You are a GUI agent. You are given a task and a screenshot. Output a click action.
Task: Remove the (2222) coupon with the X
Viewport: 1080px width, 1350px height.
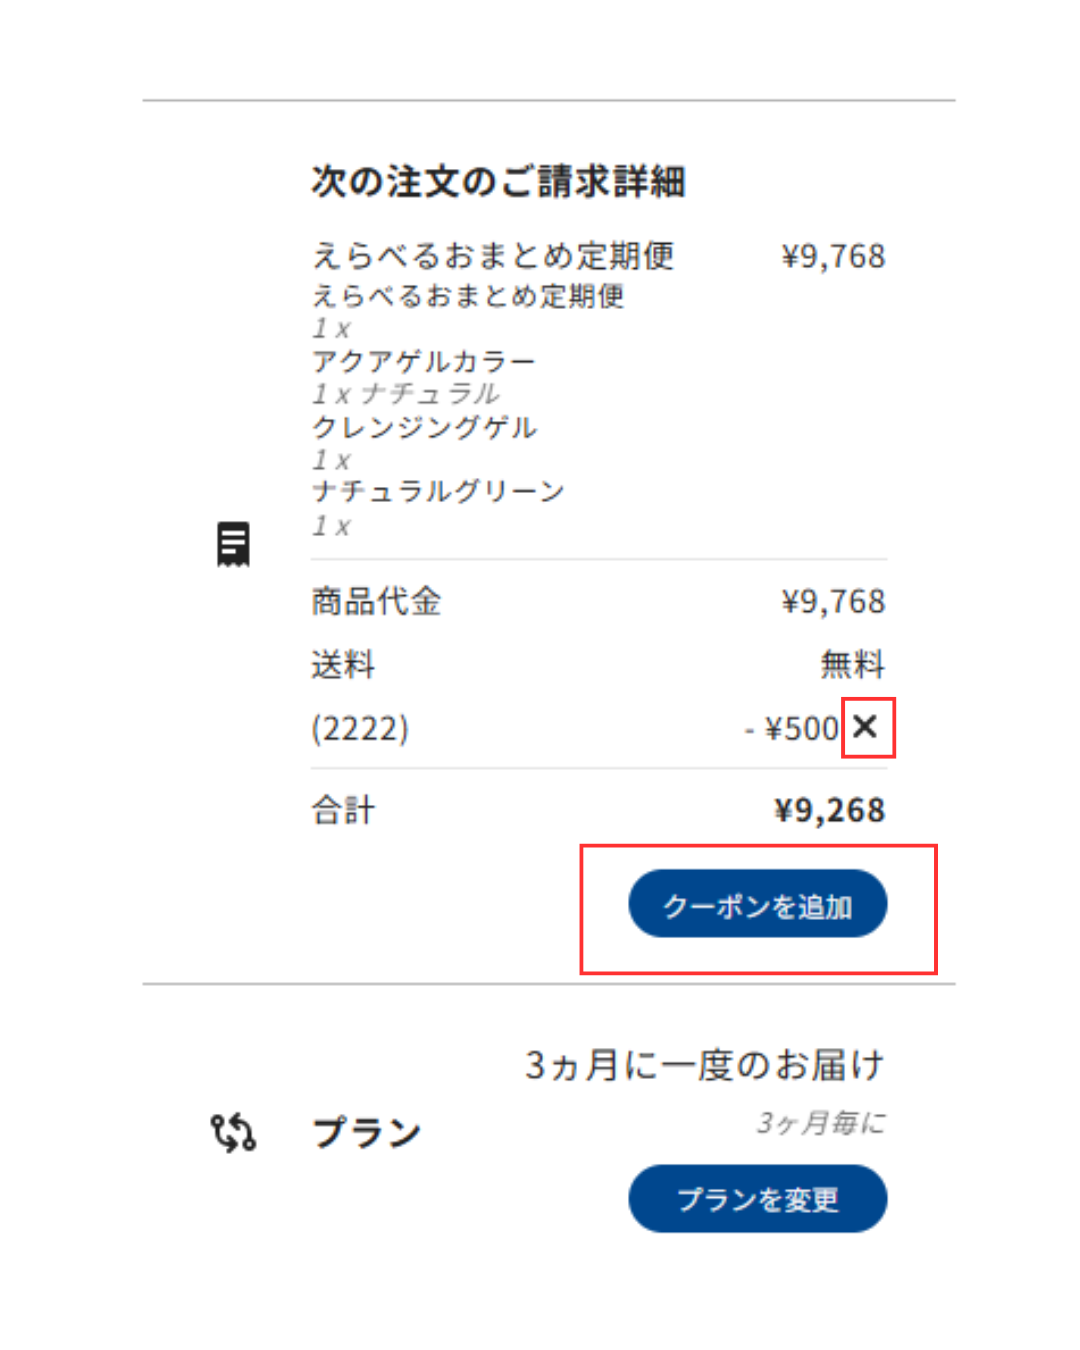(866, 727)
